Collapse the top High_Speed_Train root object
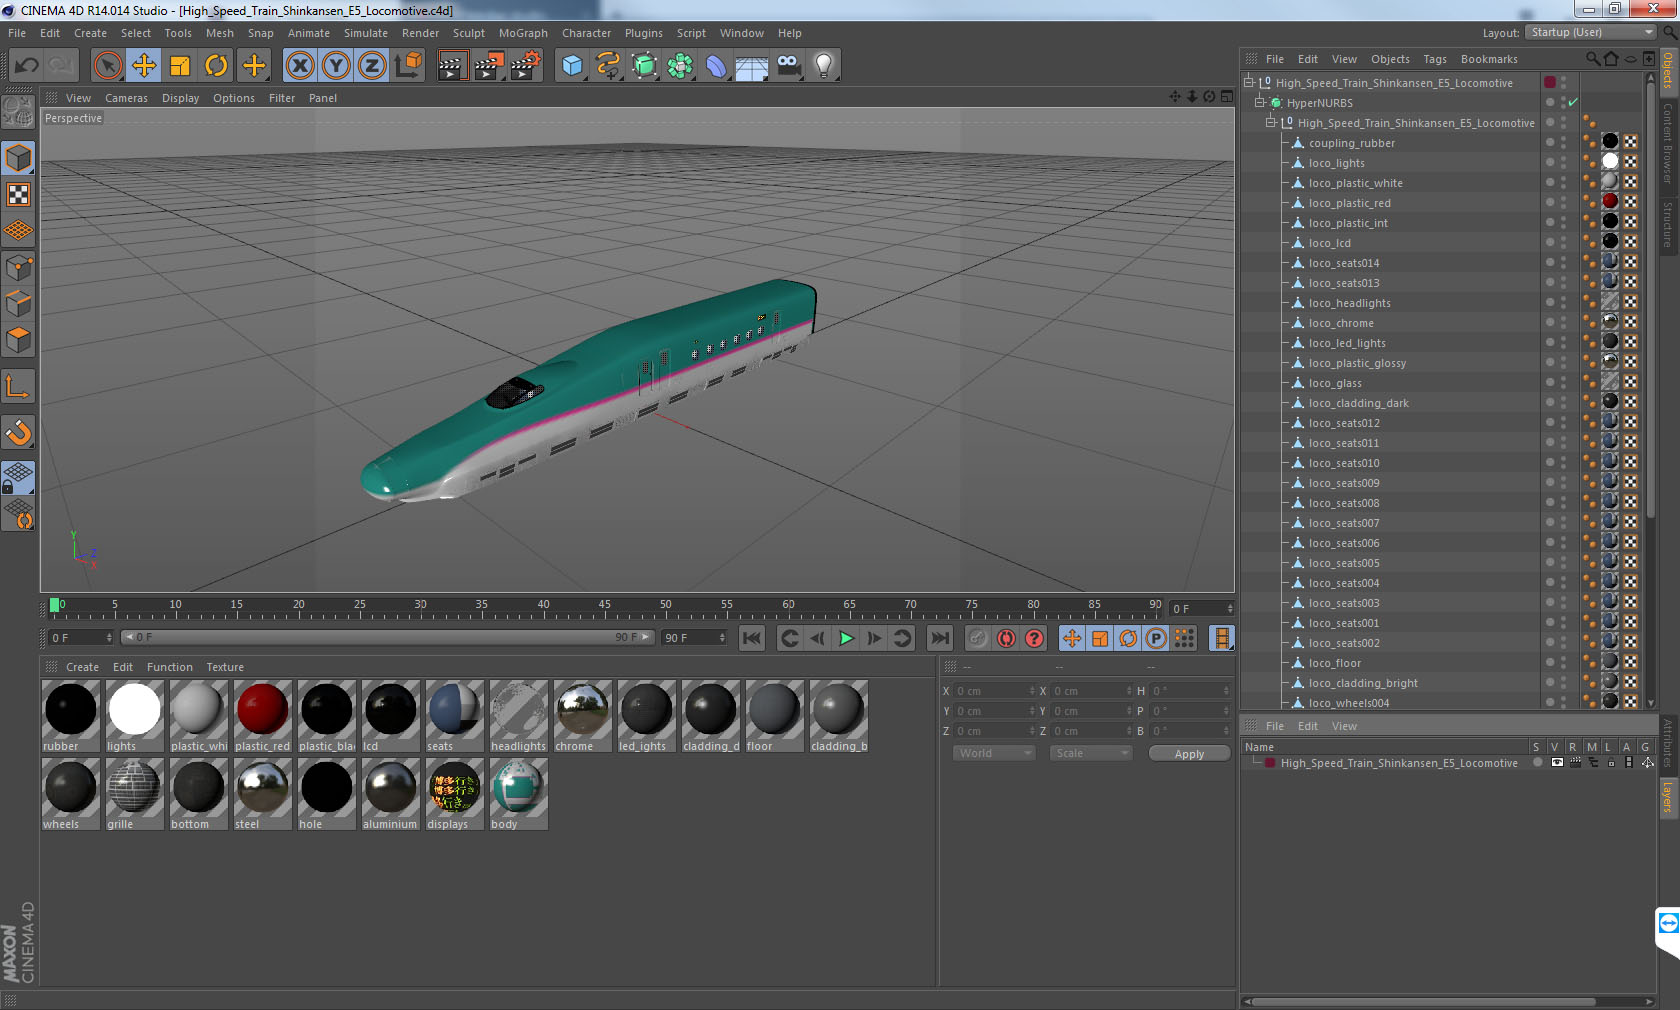Image resolution: width=1680 pixels, height=1010 pixels. (x=1249, y=82)
